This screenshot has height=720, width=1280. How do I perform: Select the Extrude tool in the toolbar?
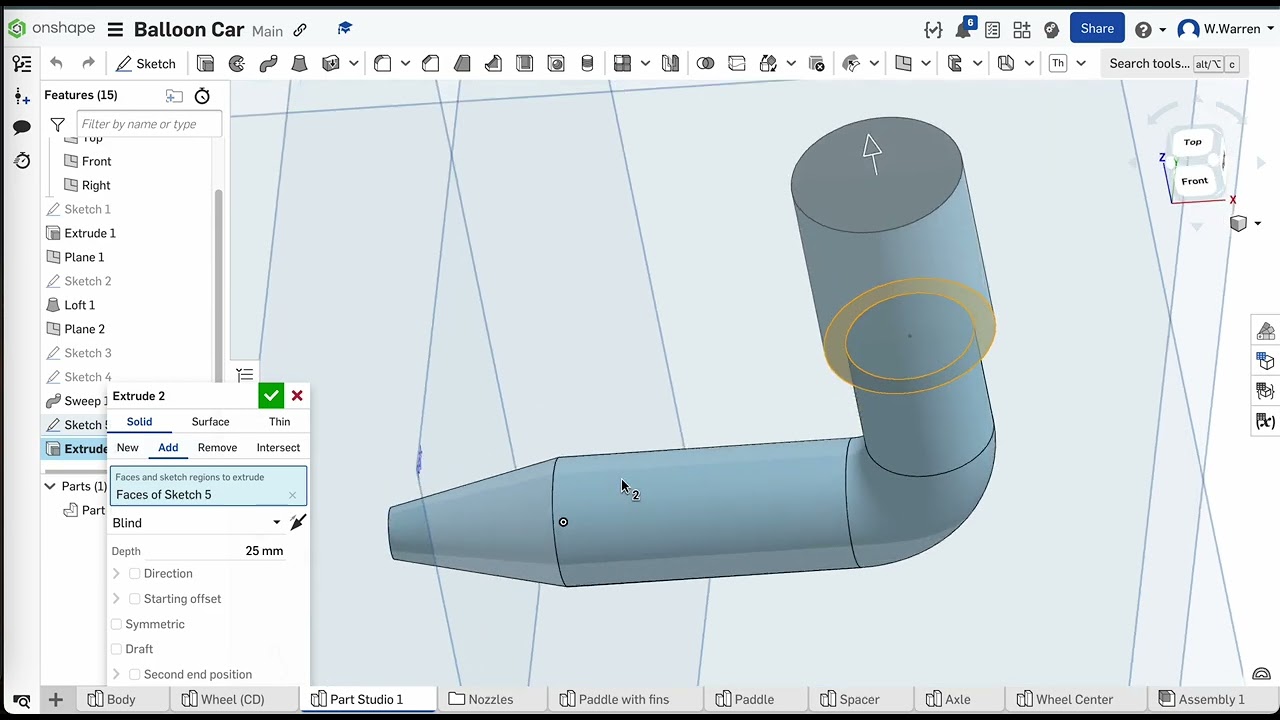point(205,64)
